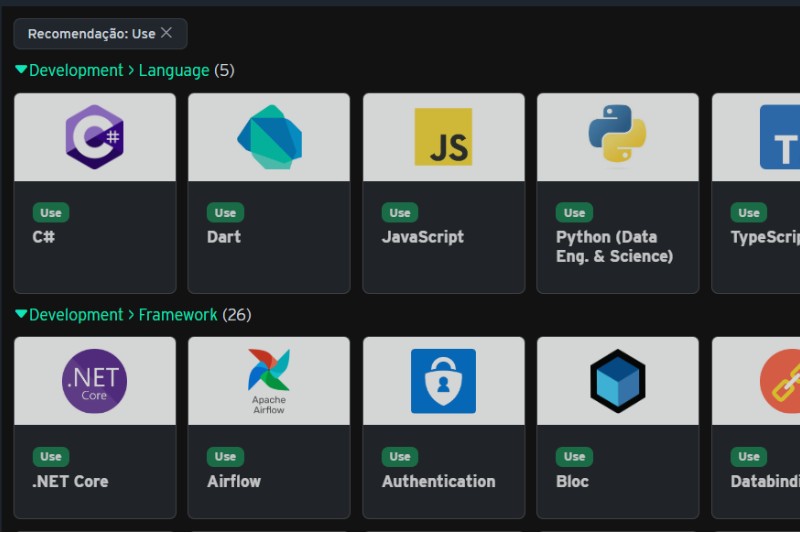Image resolution: width=800 pixels, height=533 pixels.
Task: Click the Bloc cube logo
Action: [617, 381]
